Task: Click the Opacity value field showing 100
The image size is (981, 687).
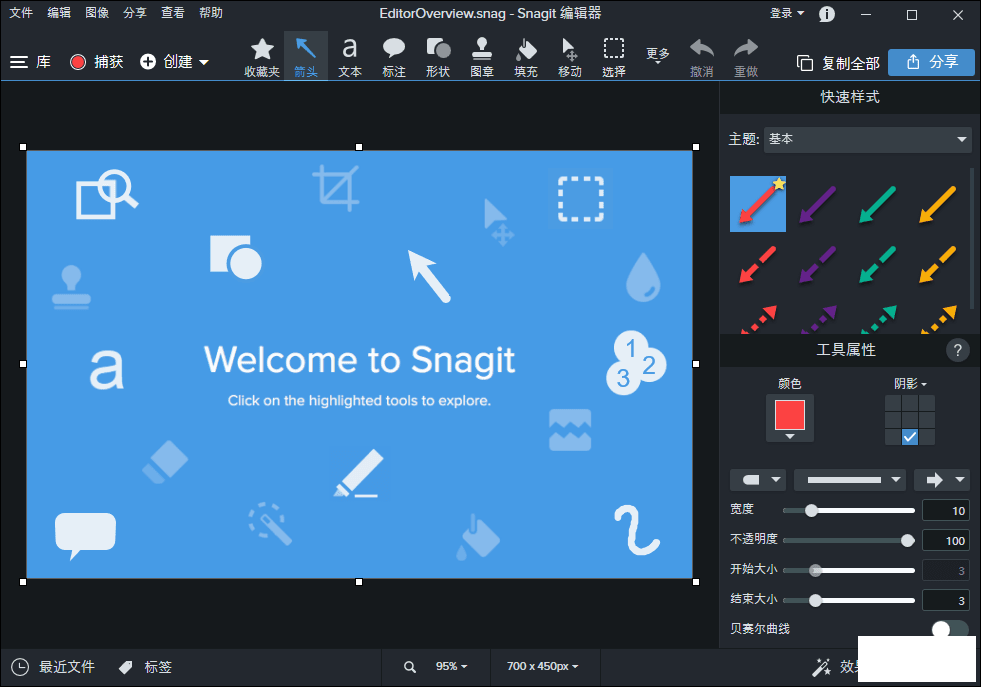Action: point(947,541)
